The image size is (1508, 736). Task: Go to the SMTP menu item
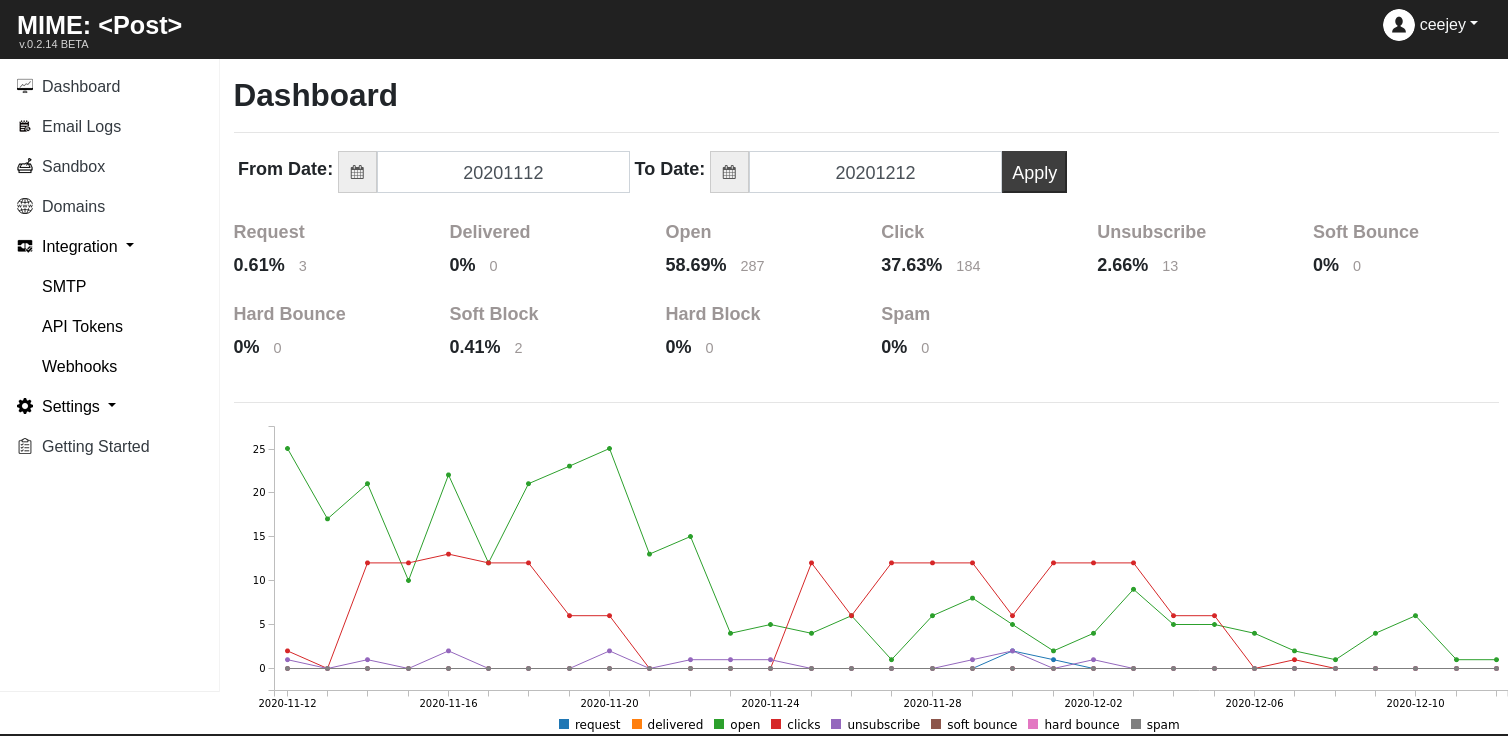pyautogui.click(x=64, y=287)
